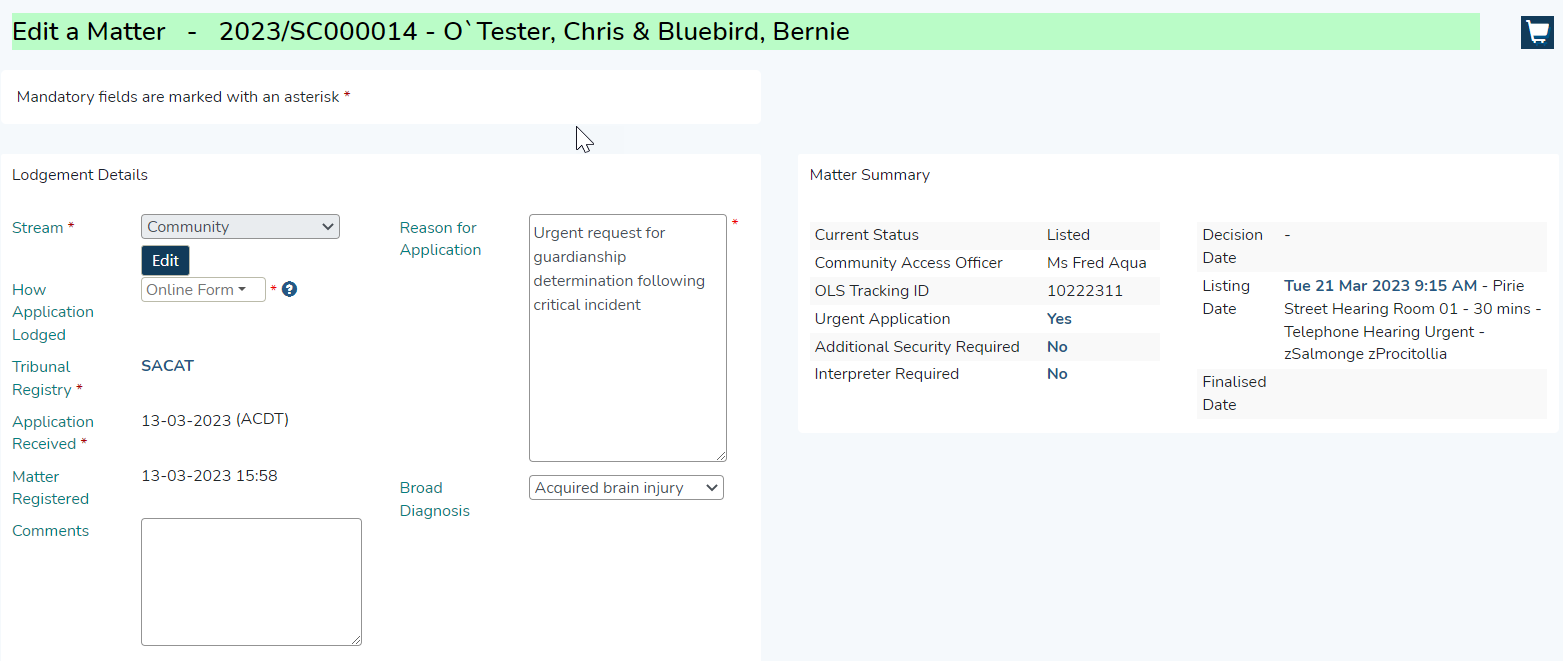The height and width of the screenshot is (661, 1563).
Task: Open the Stream dropdown showing Community
Action: [x=240, y=227]
